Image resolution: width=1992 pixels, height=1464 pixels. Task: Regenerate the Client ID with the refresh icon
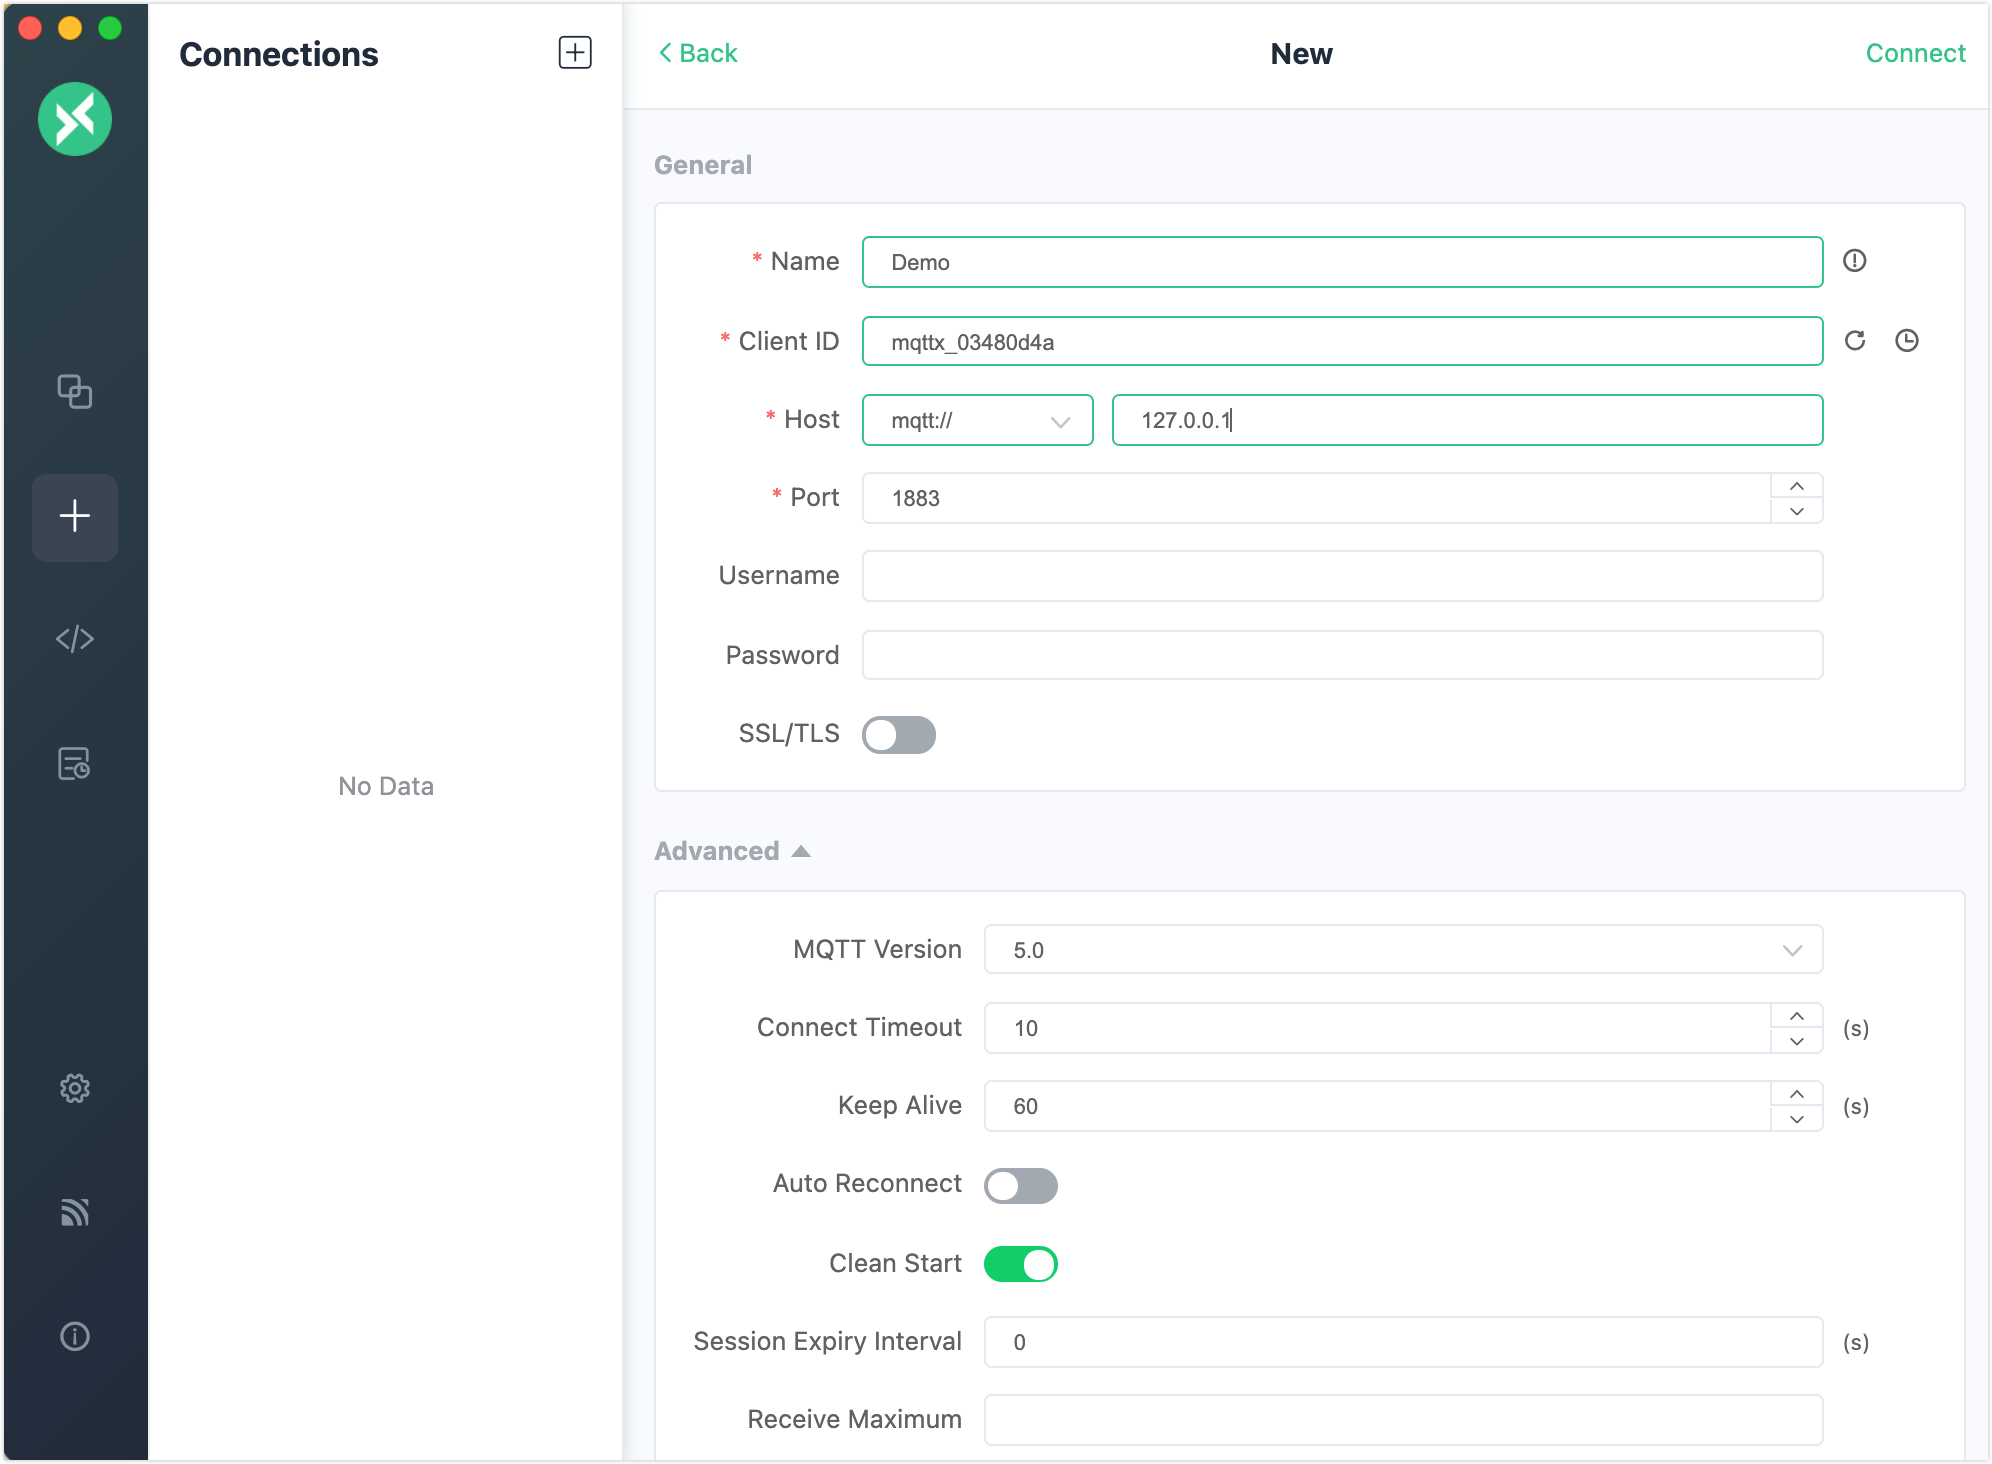tap(1856, 341)
